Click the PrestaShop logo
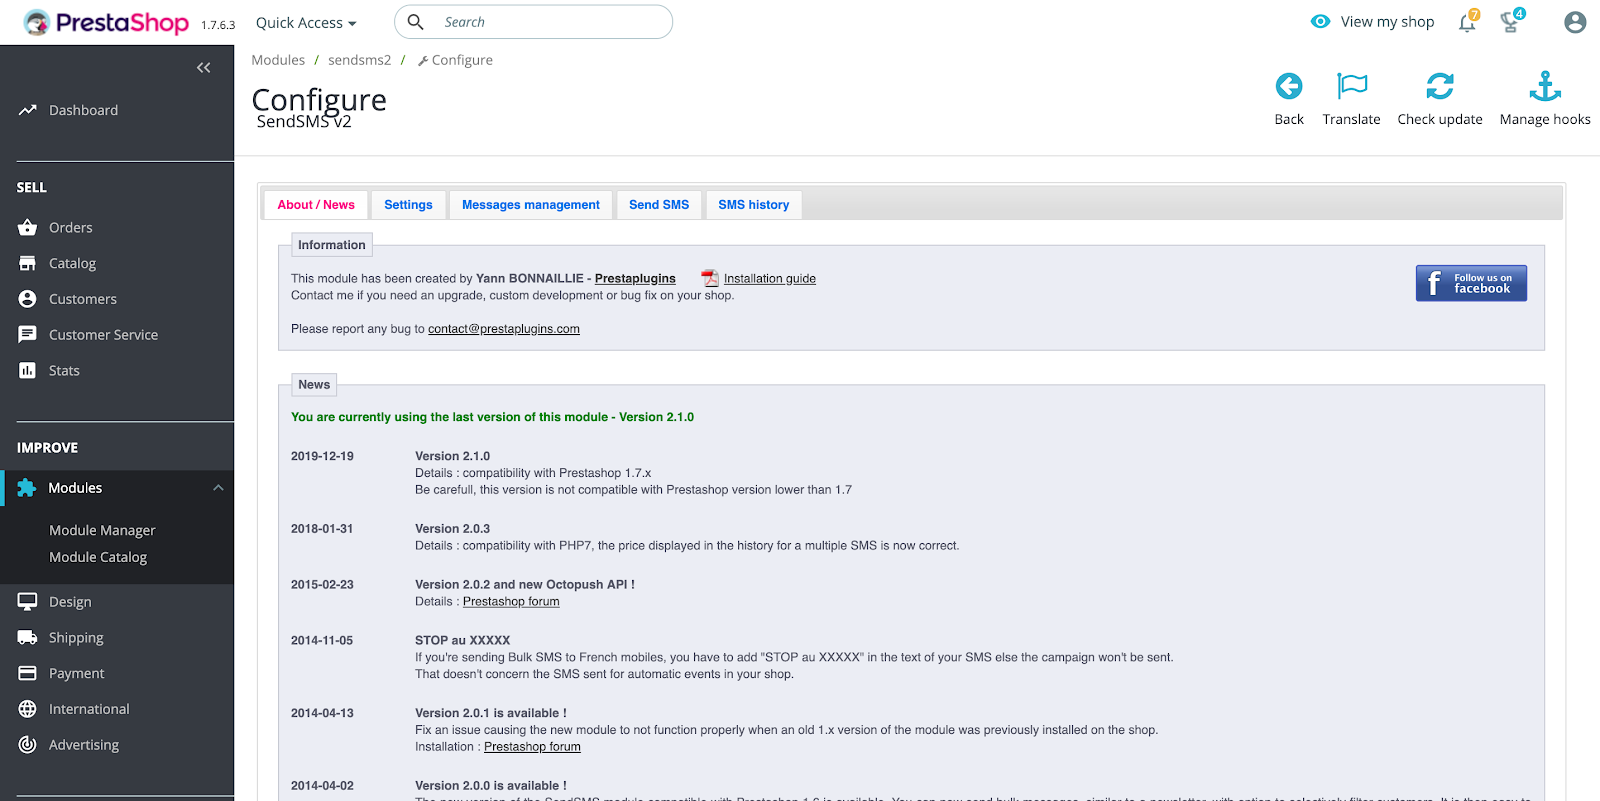 tap(106, 22)
